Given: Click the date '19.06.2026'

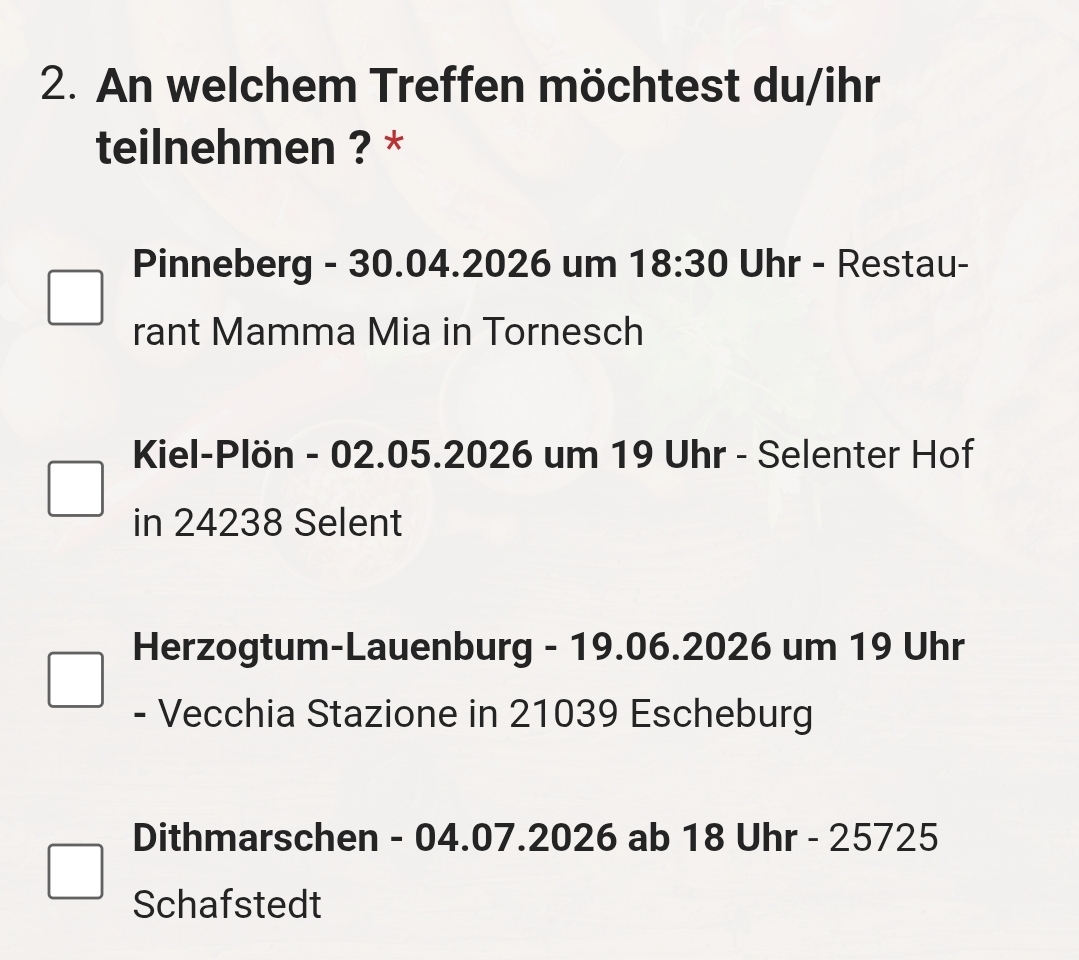Looking at the screenshot, I should coord(670,647).
